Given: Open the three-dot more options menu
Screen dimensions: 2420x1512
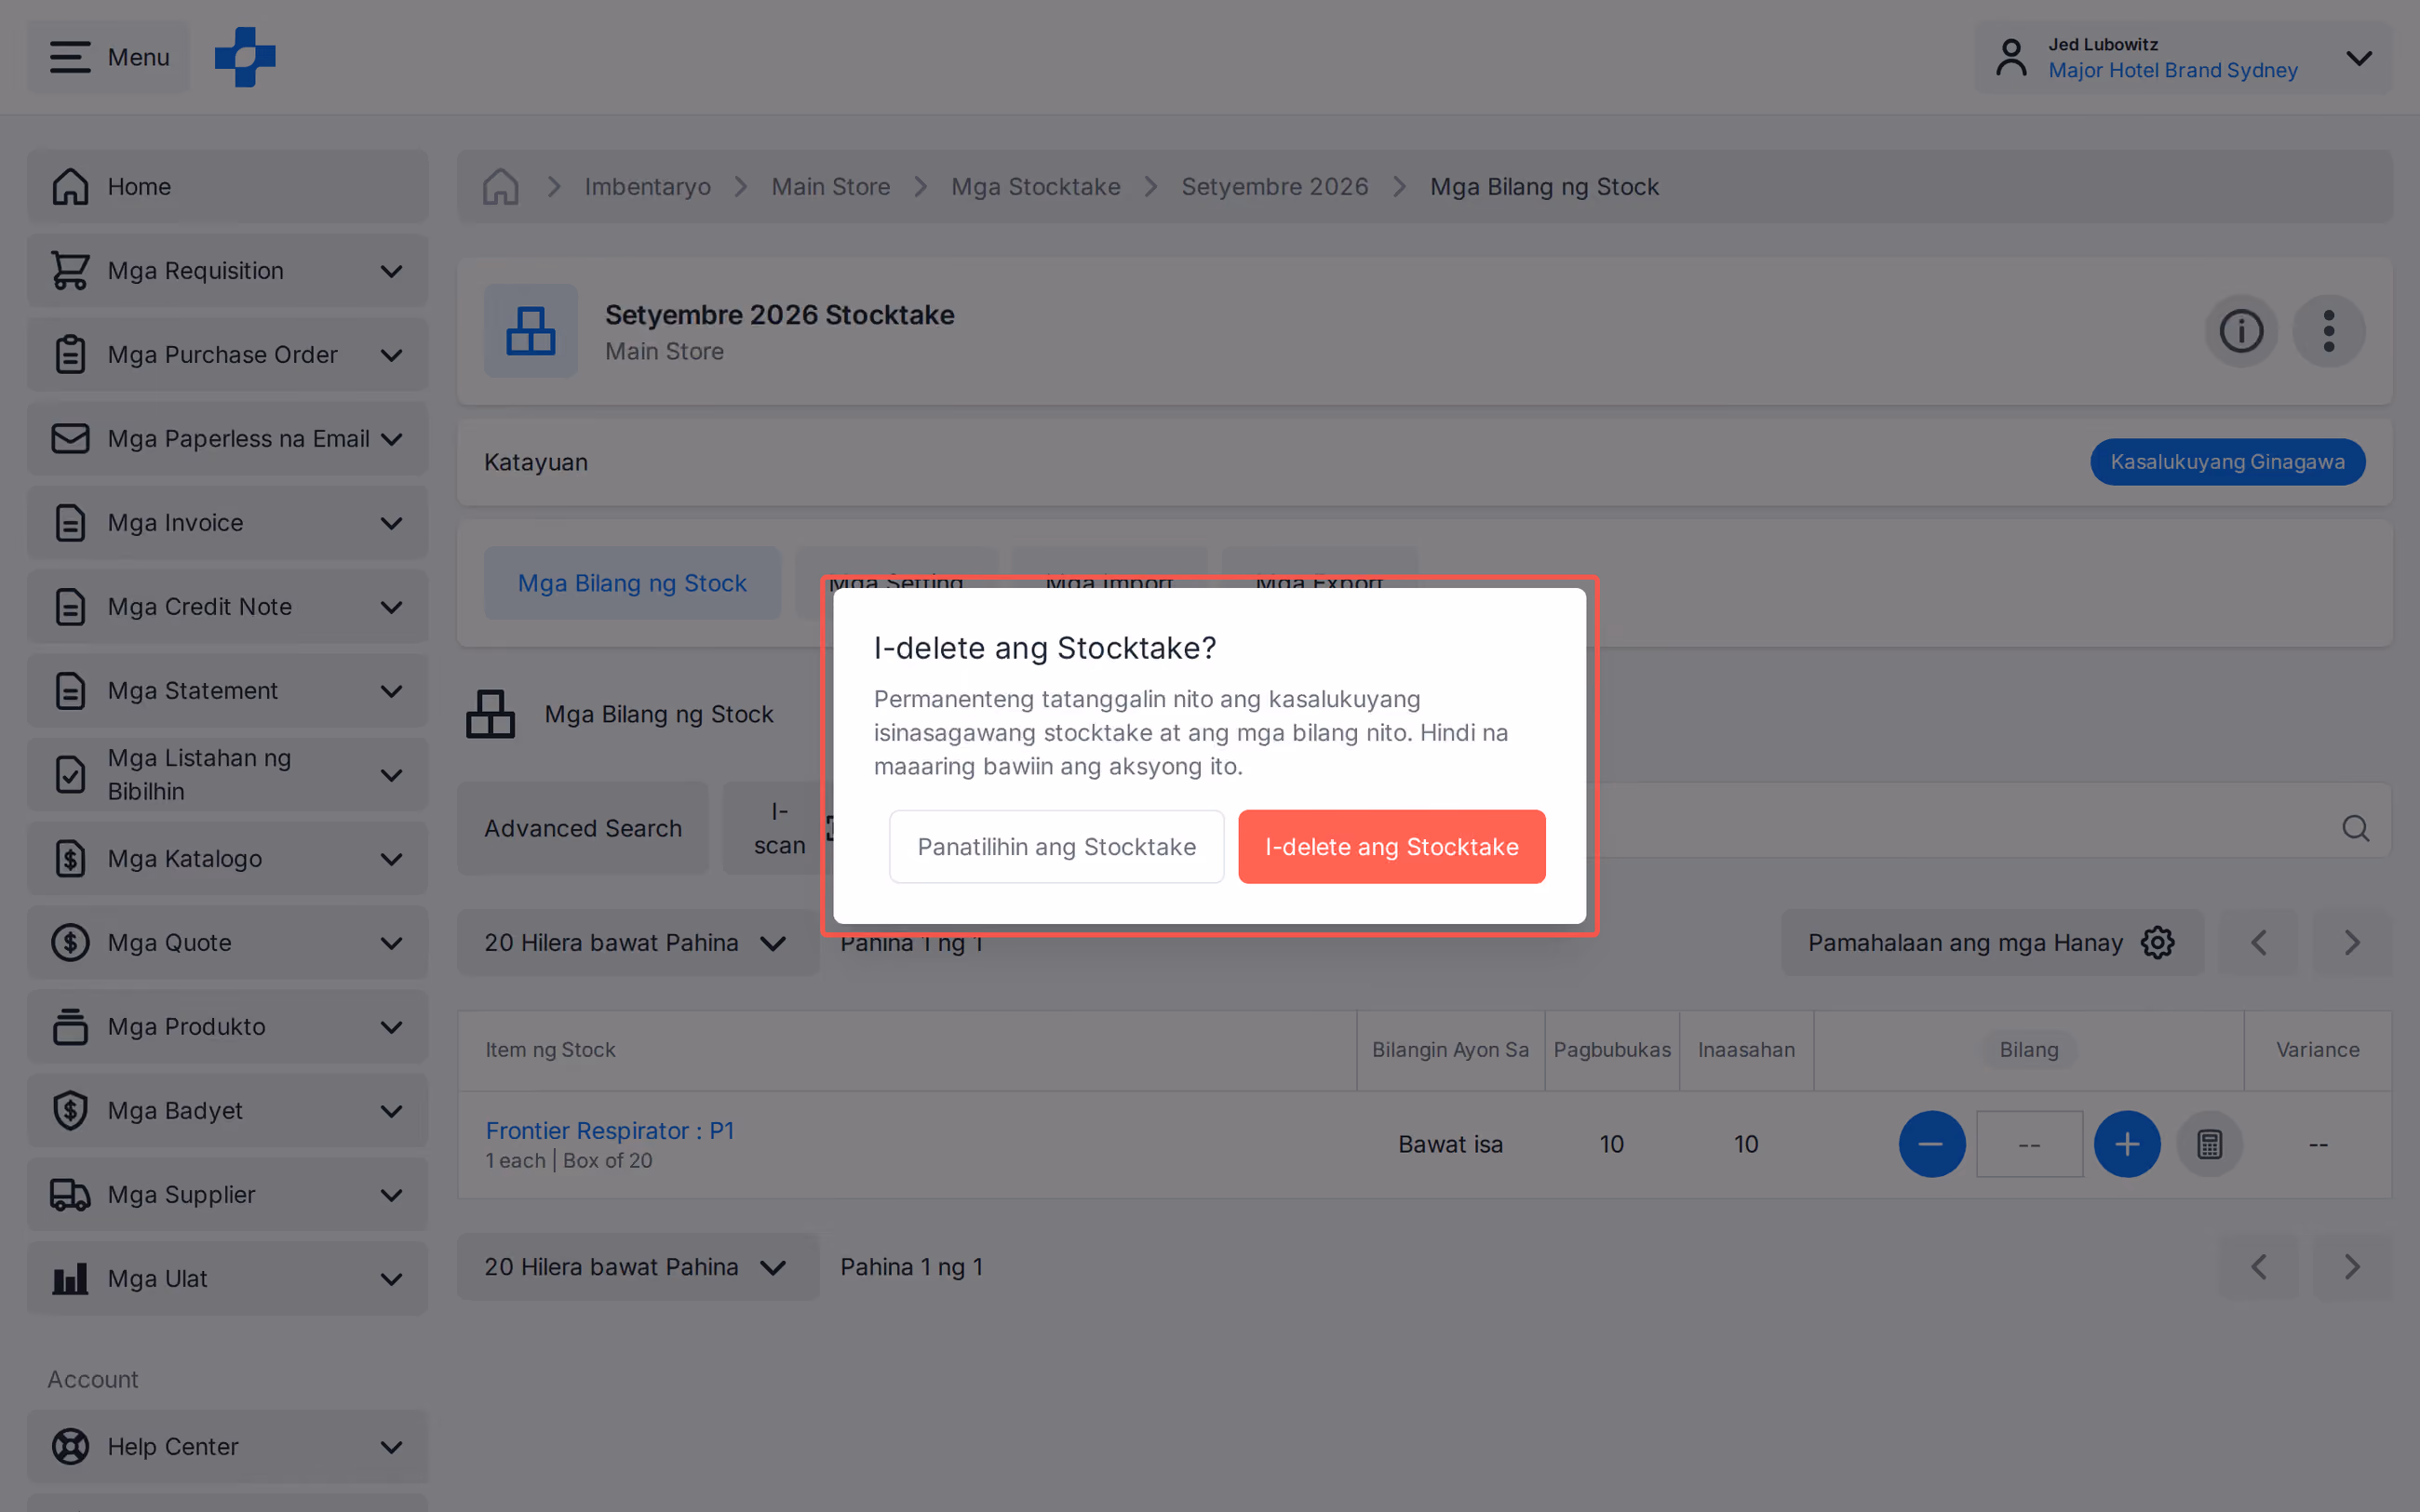Looking at the screenshot, I should click(2329, 331).
